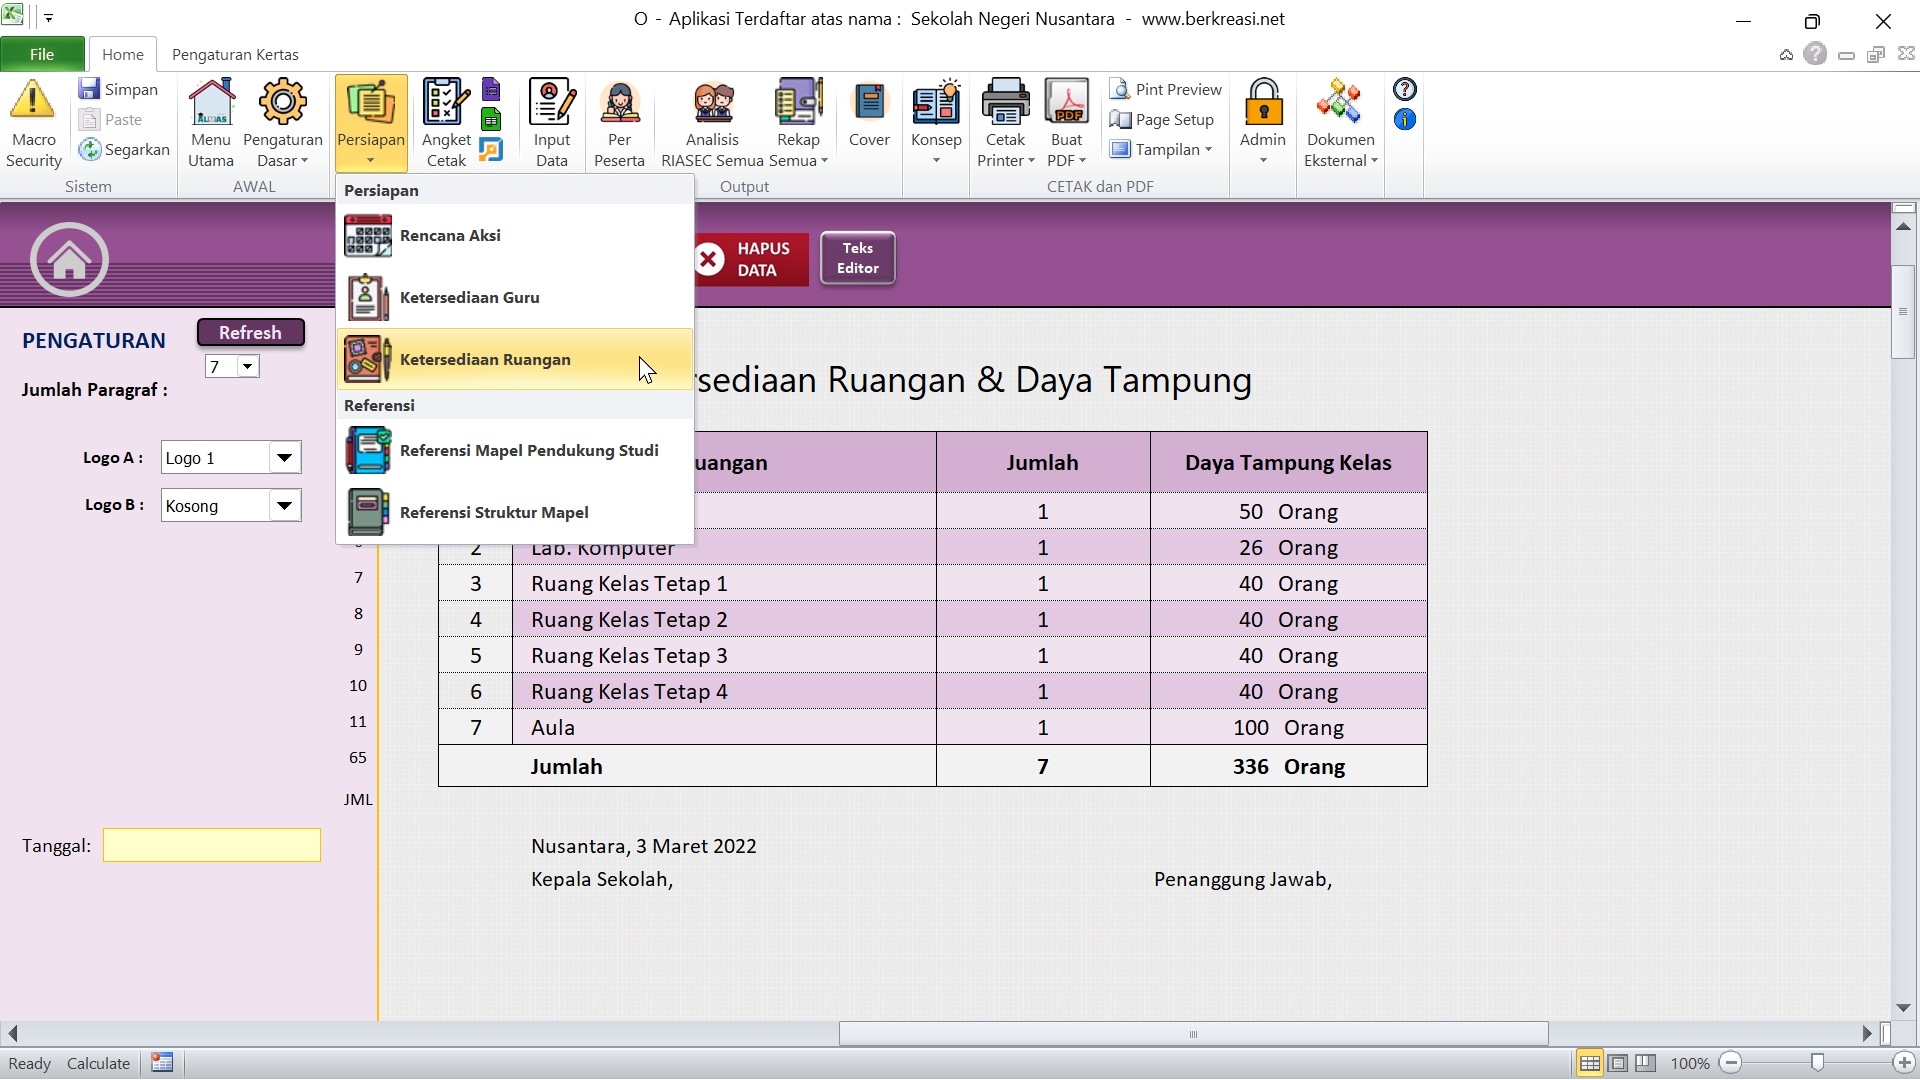Open the Logo A dropdown

coord(284,458)
